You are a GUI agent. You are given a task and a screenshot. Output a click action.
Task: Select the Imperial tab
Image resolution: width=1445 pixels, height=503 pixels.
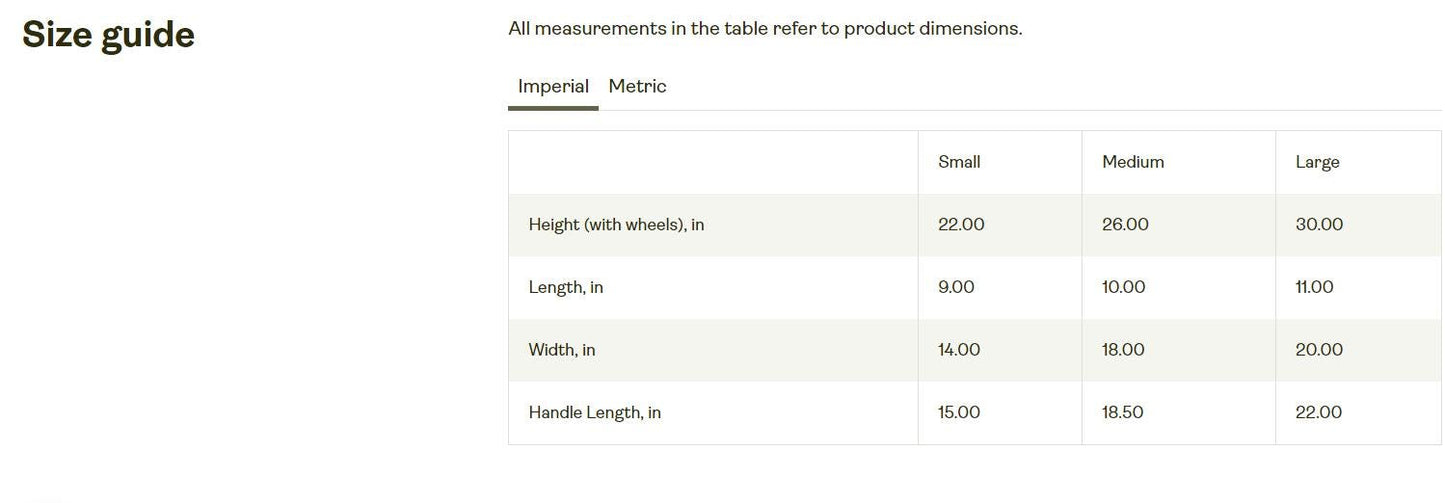(x=553, y=87)
